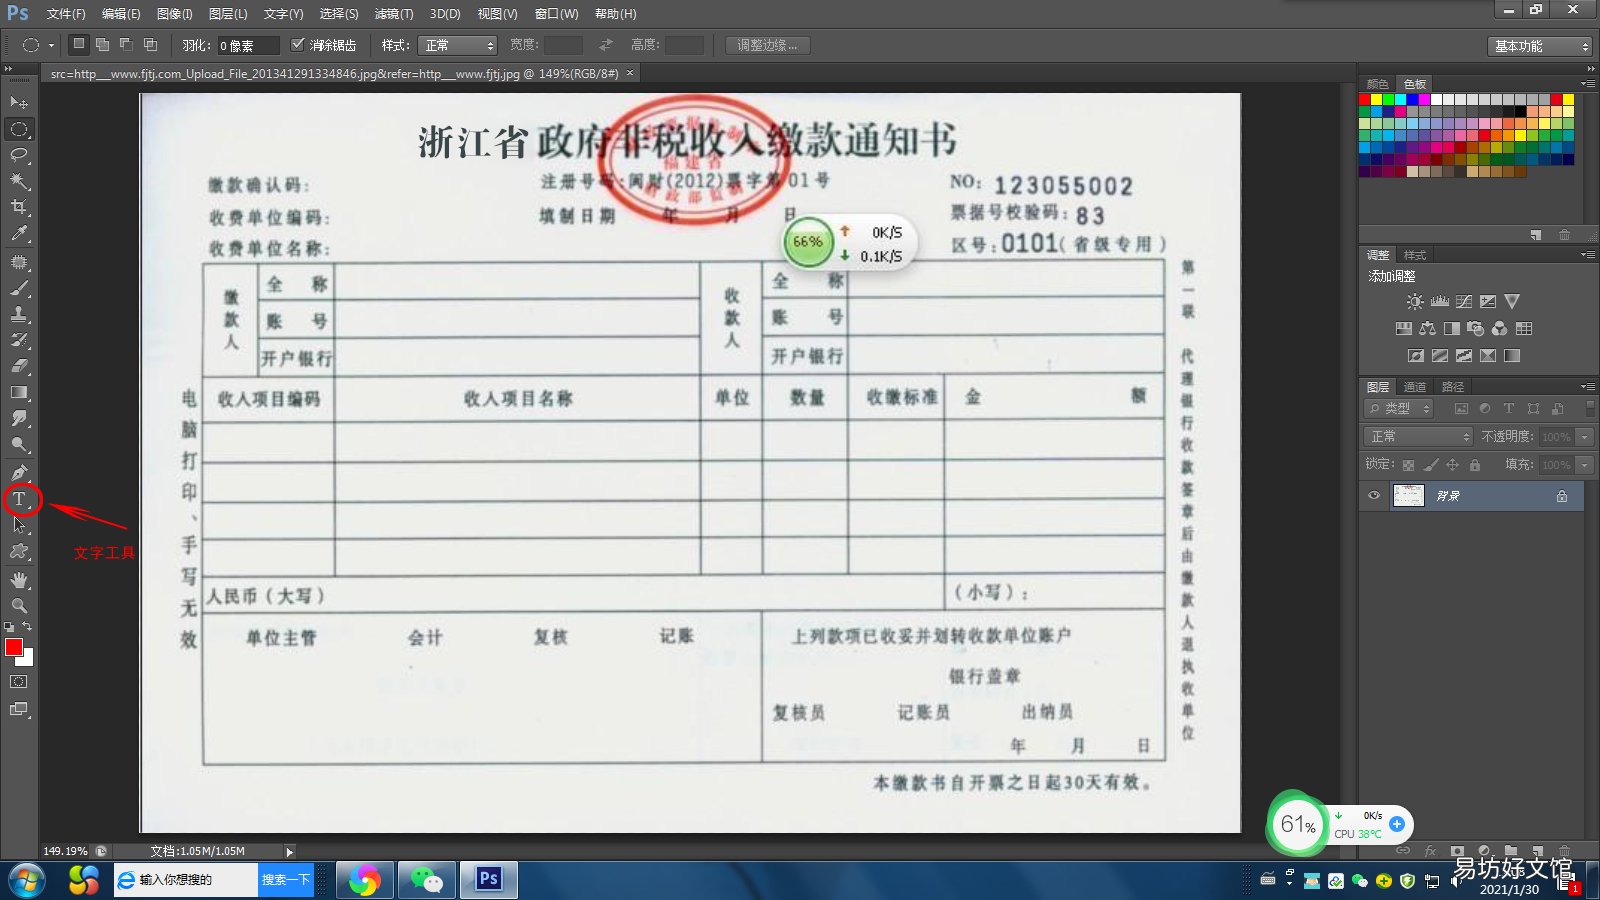Add a Hue/Saturation adjustment
This screenshot has width=1600, height=900.
[1404, 328]
